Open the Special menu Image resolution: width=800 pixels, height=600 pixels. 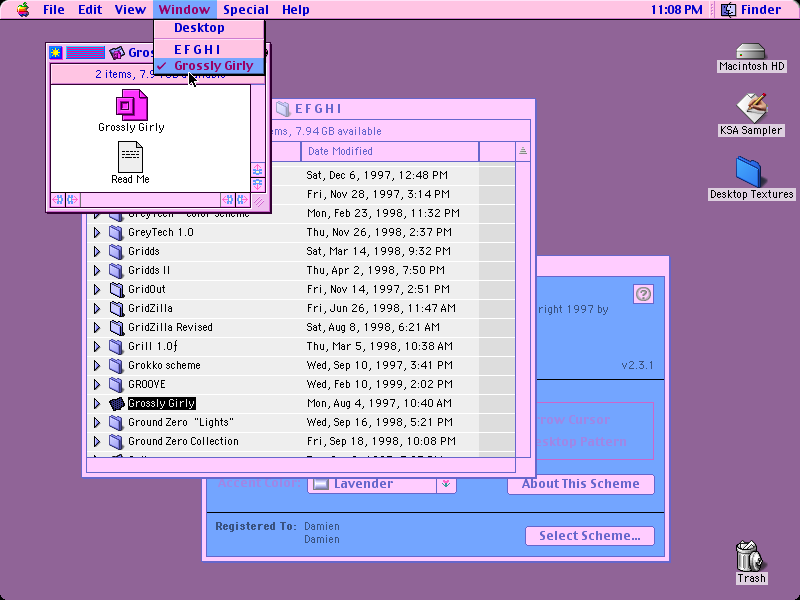[245, 9]
